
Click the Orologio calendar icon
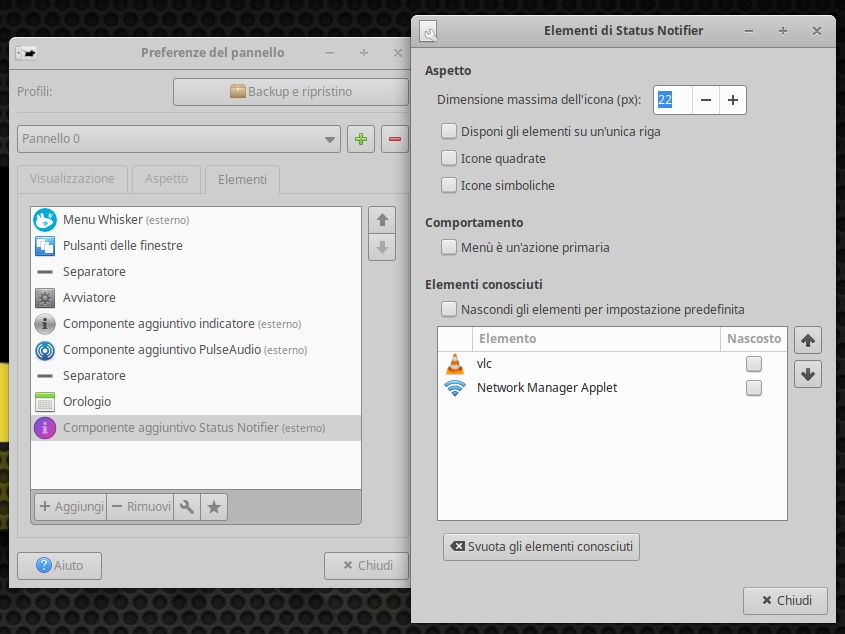[45, 402]
